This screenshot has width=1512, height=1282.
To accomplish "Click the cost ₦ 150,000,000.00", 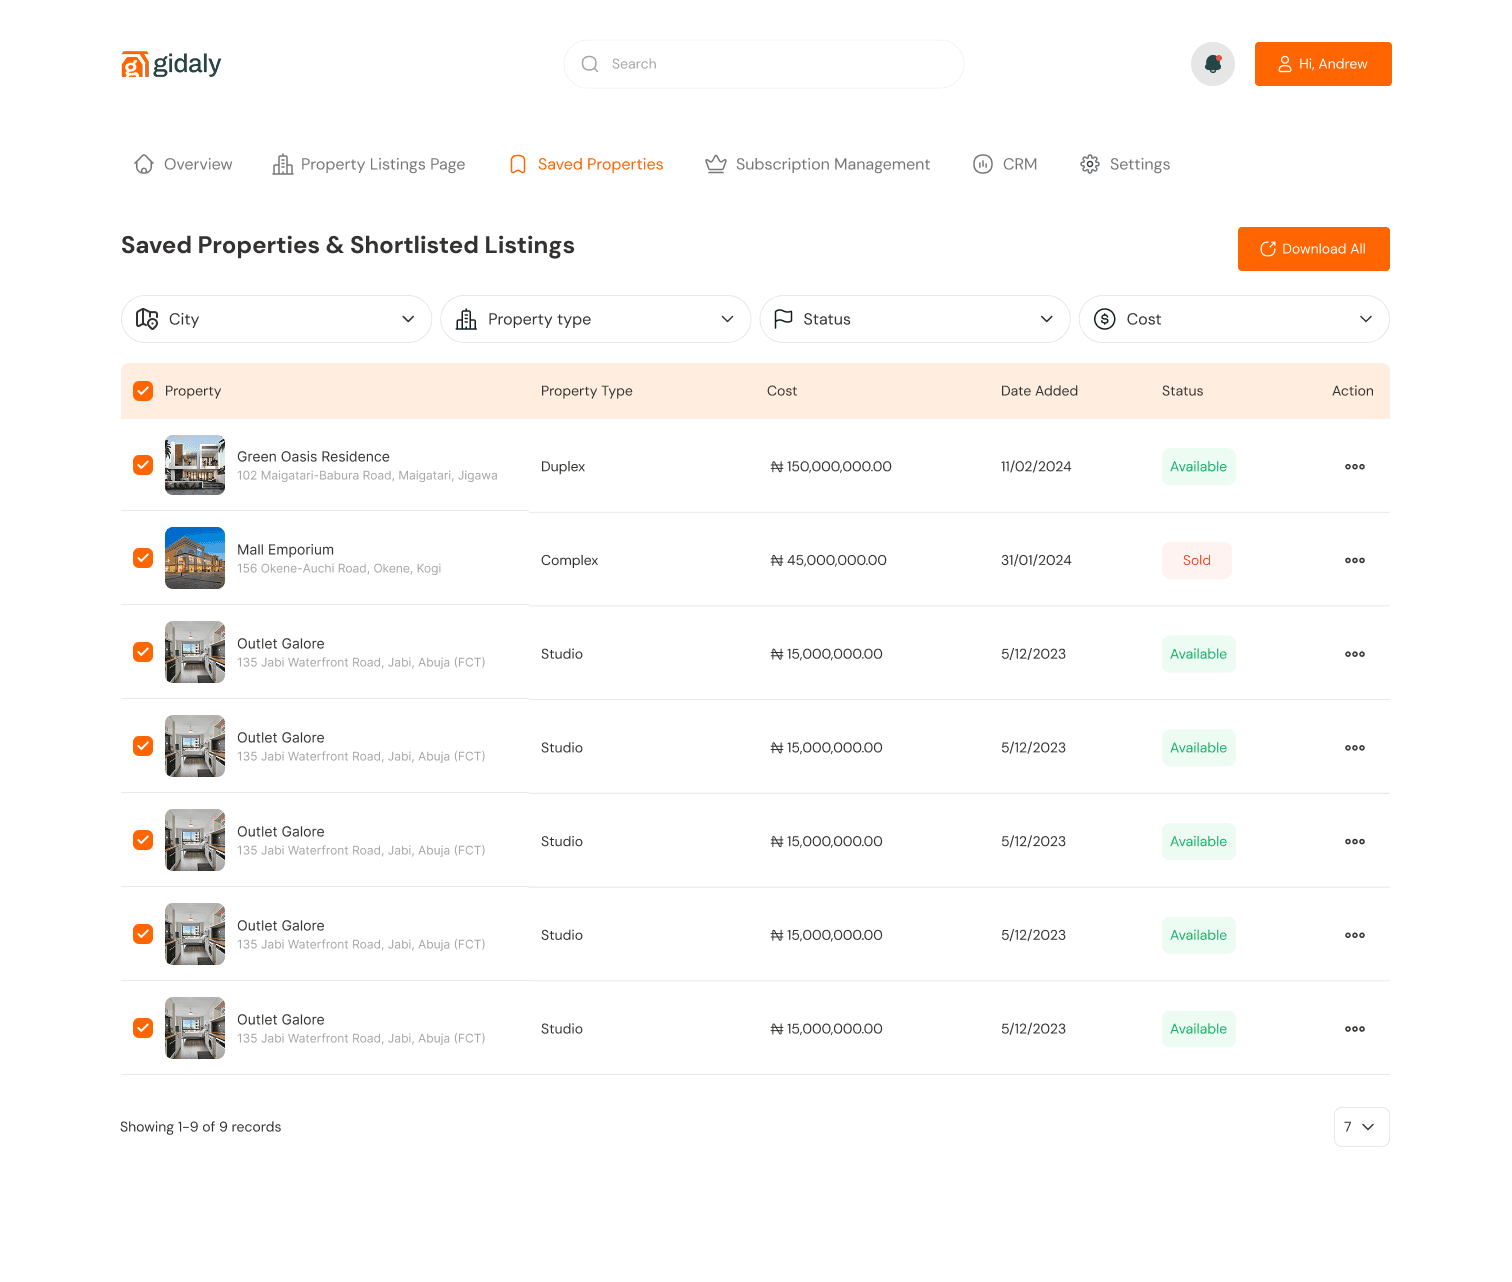I will (831, 467).
